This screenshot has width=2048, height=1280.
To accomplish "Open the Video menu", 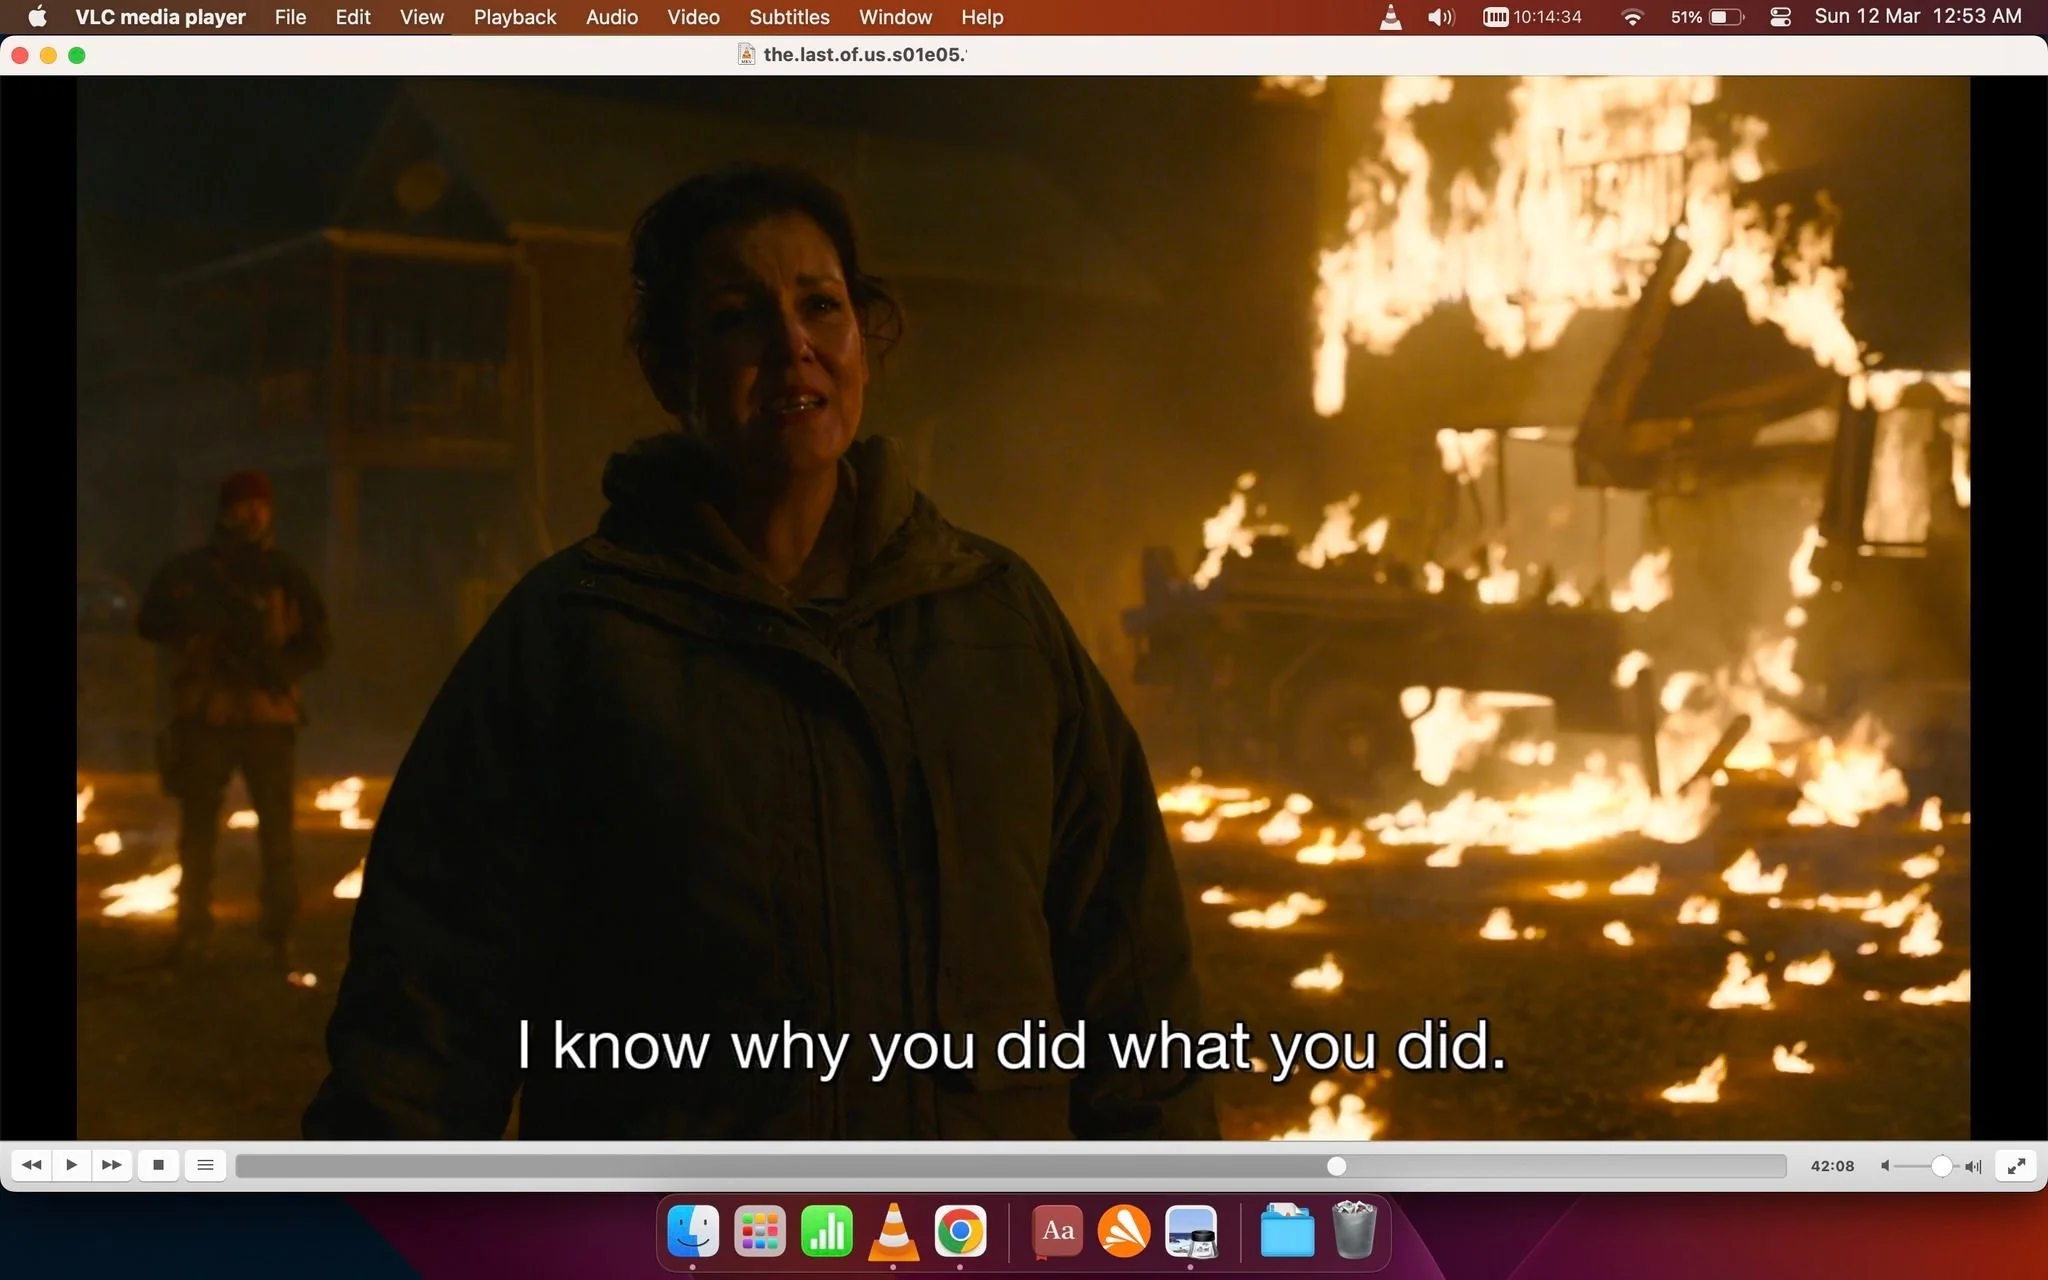I will click(x=693, y=17).
